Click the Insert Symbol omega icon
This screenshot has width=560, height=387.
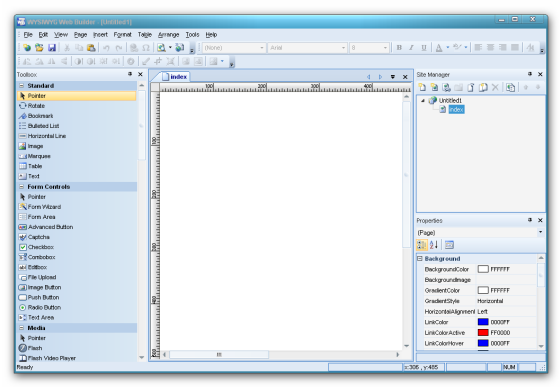146,47
